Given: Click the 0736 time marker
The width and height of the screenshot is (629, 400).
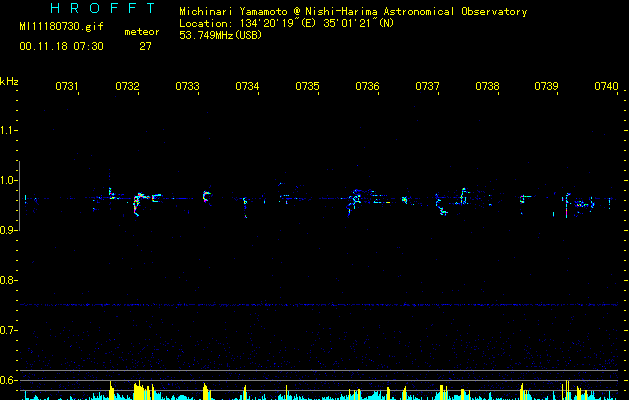Looking at the screenshot, I should (x=367, y=86).
